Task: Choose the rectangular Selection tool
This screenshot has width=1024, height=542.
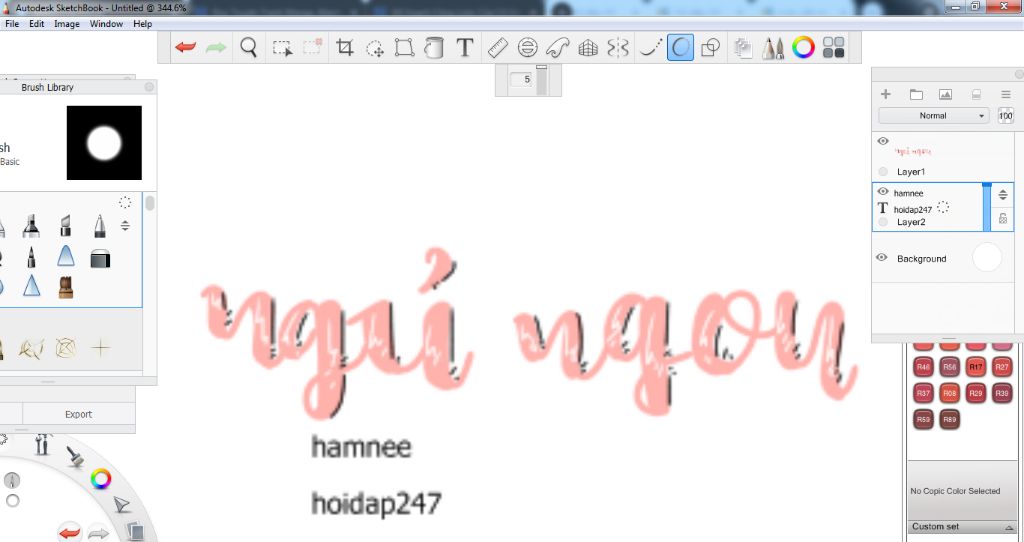Action: tap(282, 48)
